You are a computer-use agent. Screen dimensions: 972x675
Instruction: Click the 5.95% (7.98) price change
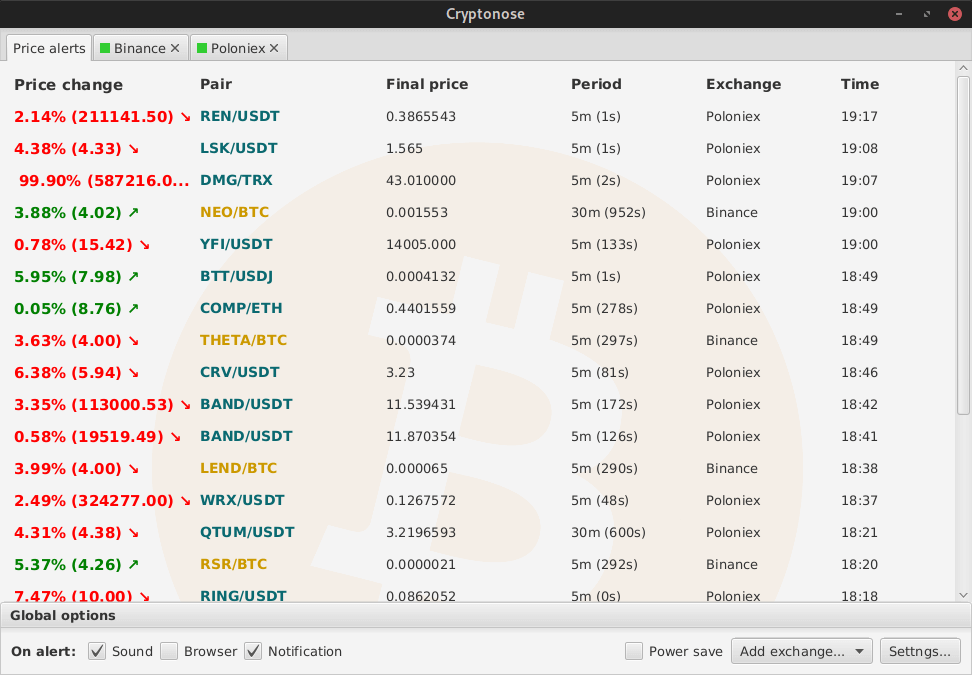68,276
